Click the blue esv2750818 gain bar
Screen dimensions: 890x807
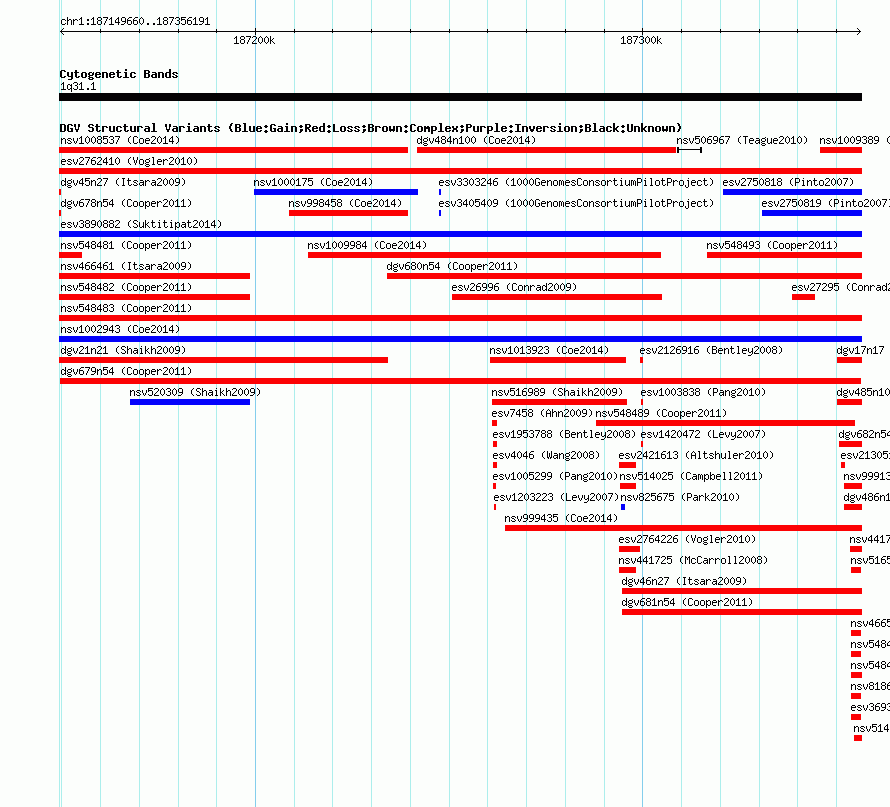[x=792, y=192]
